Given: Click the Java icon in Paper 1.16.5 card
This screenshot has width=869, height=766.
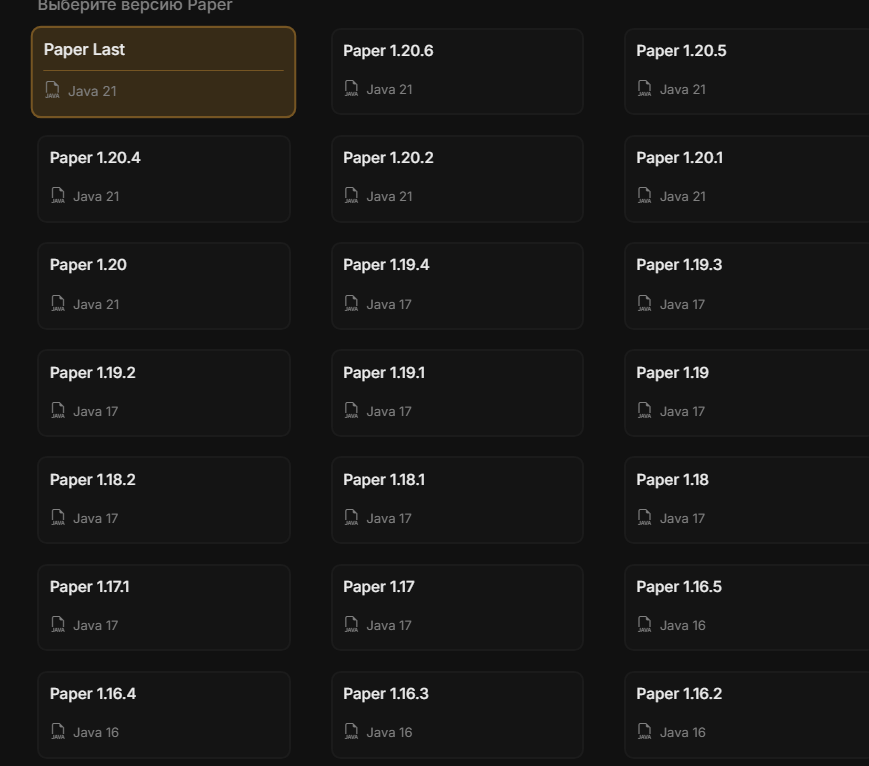Looking at the screenshot, I should click(645, 624).
